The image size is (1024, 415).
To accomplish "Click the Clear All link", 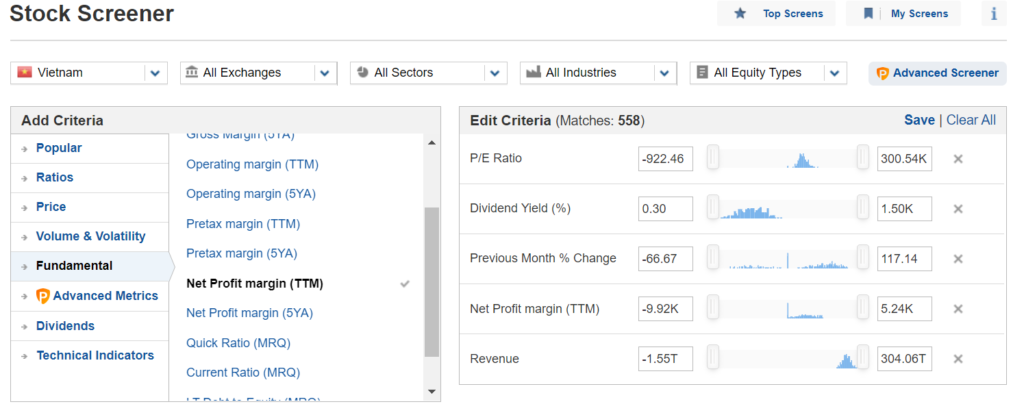I will pyautogui.click(x=971, y=120).
